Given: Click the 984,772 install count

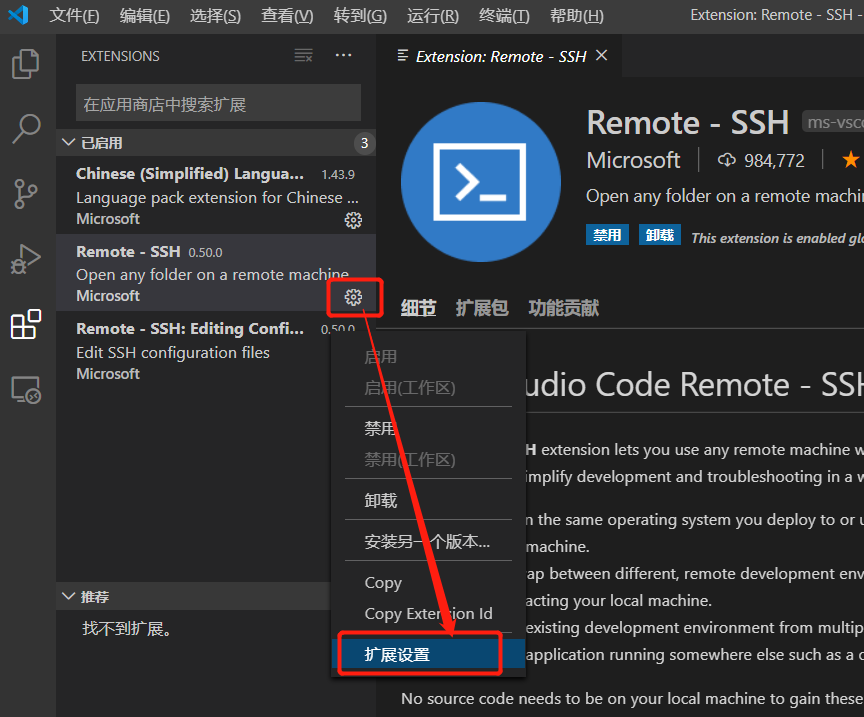Looking at the screenshot, I should click(x=774, y=160).
